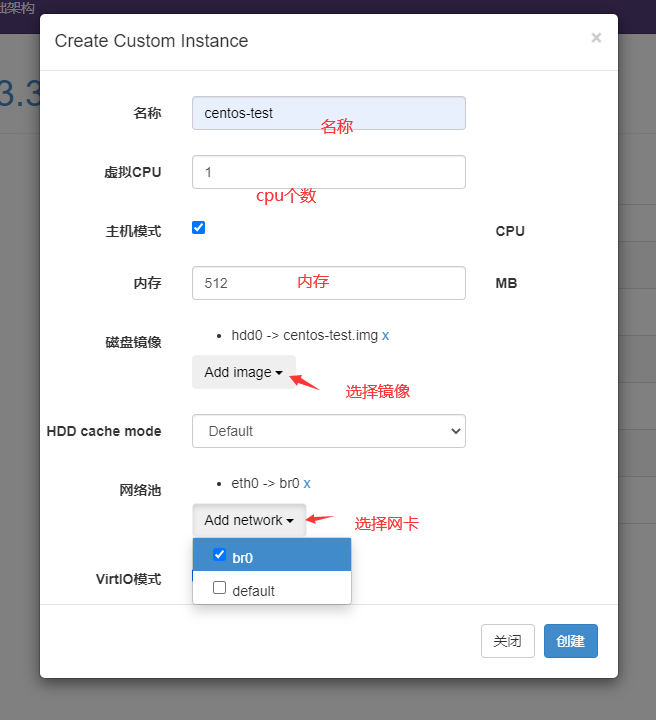Check the default network checkbox
The height and width of the screenshot is (720, 656).
[x=220, y=588]
